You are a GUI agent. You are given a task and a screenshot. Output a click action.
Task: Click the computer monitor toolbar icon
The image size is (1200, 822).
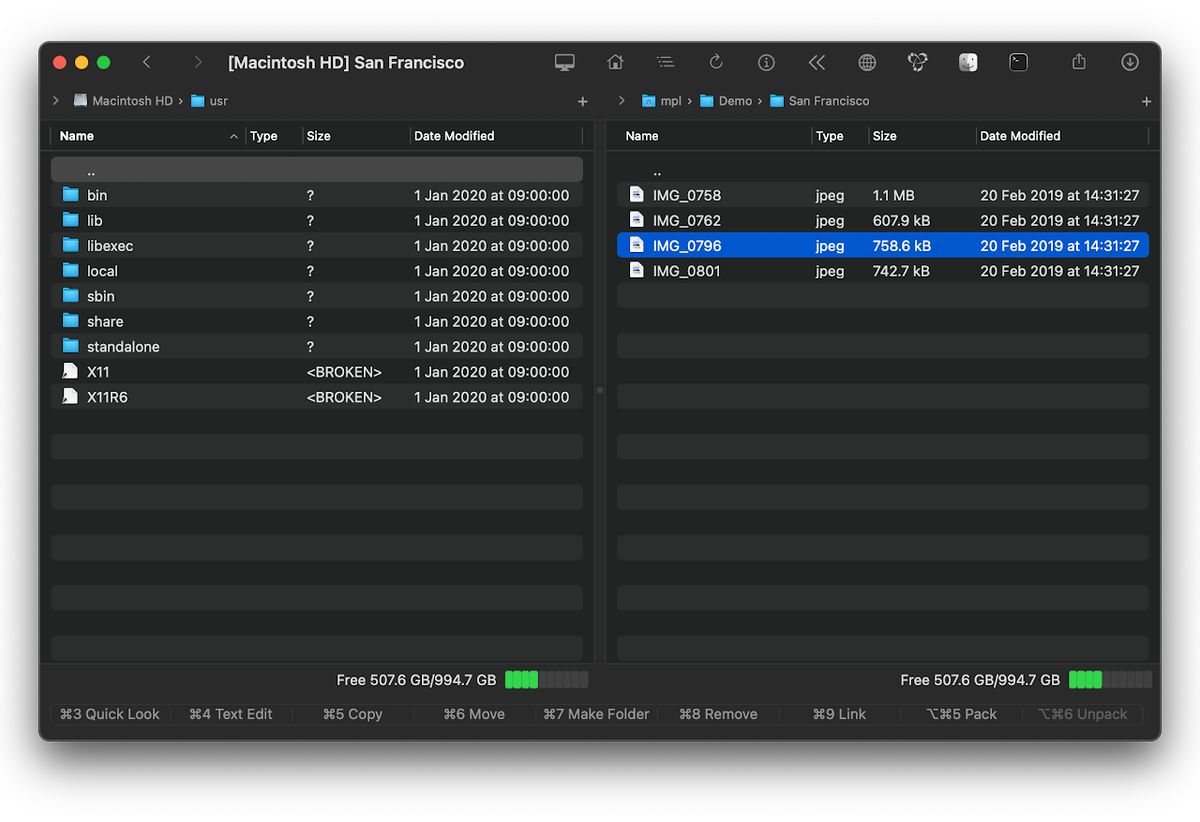pos(565,62)
